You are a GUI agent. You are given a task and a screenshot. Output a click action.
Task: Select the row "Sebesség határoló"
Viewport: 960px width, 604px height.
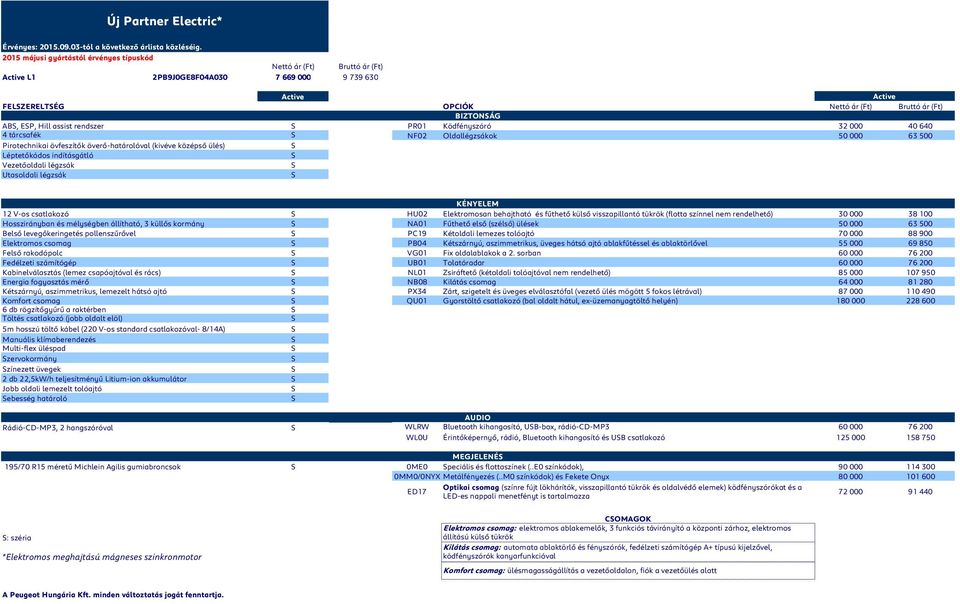[165, 398]
